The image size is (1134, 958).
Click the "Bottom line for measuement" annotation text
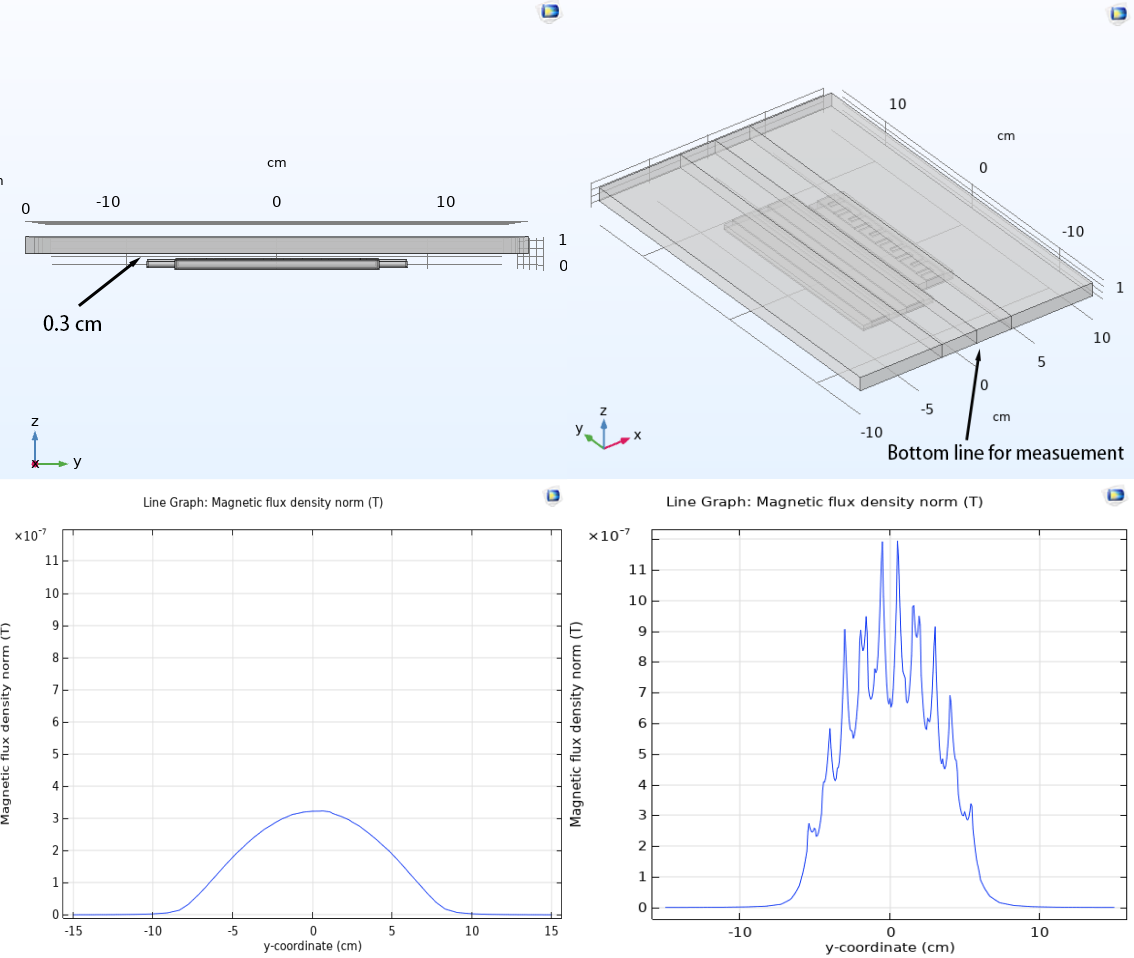1005,453
